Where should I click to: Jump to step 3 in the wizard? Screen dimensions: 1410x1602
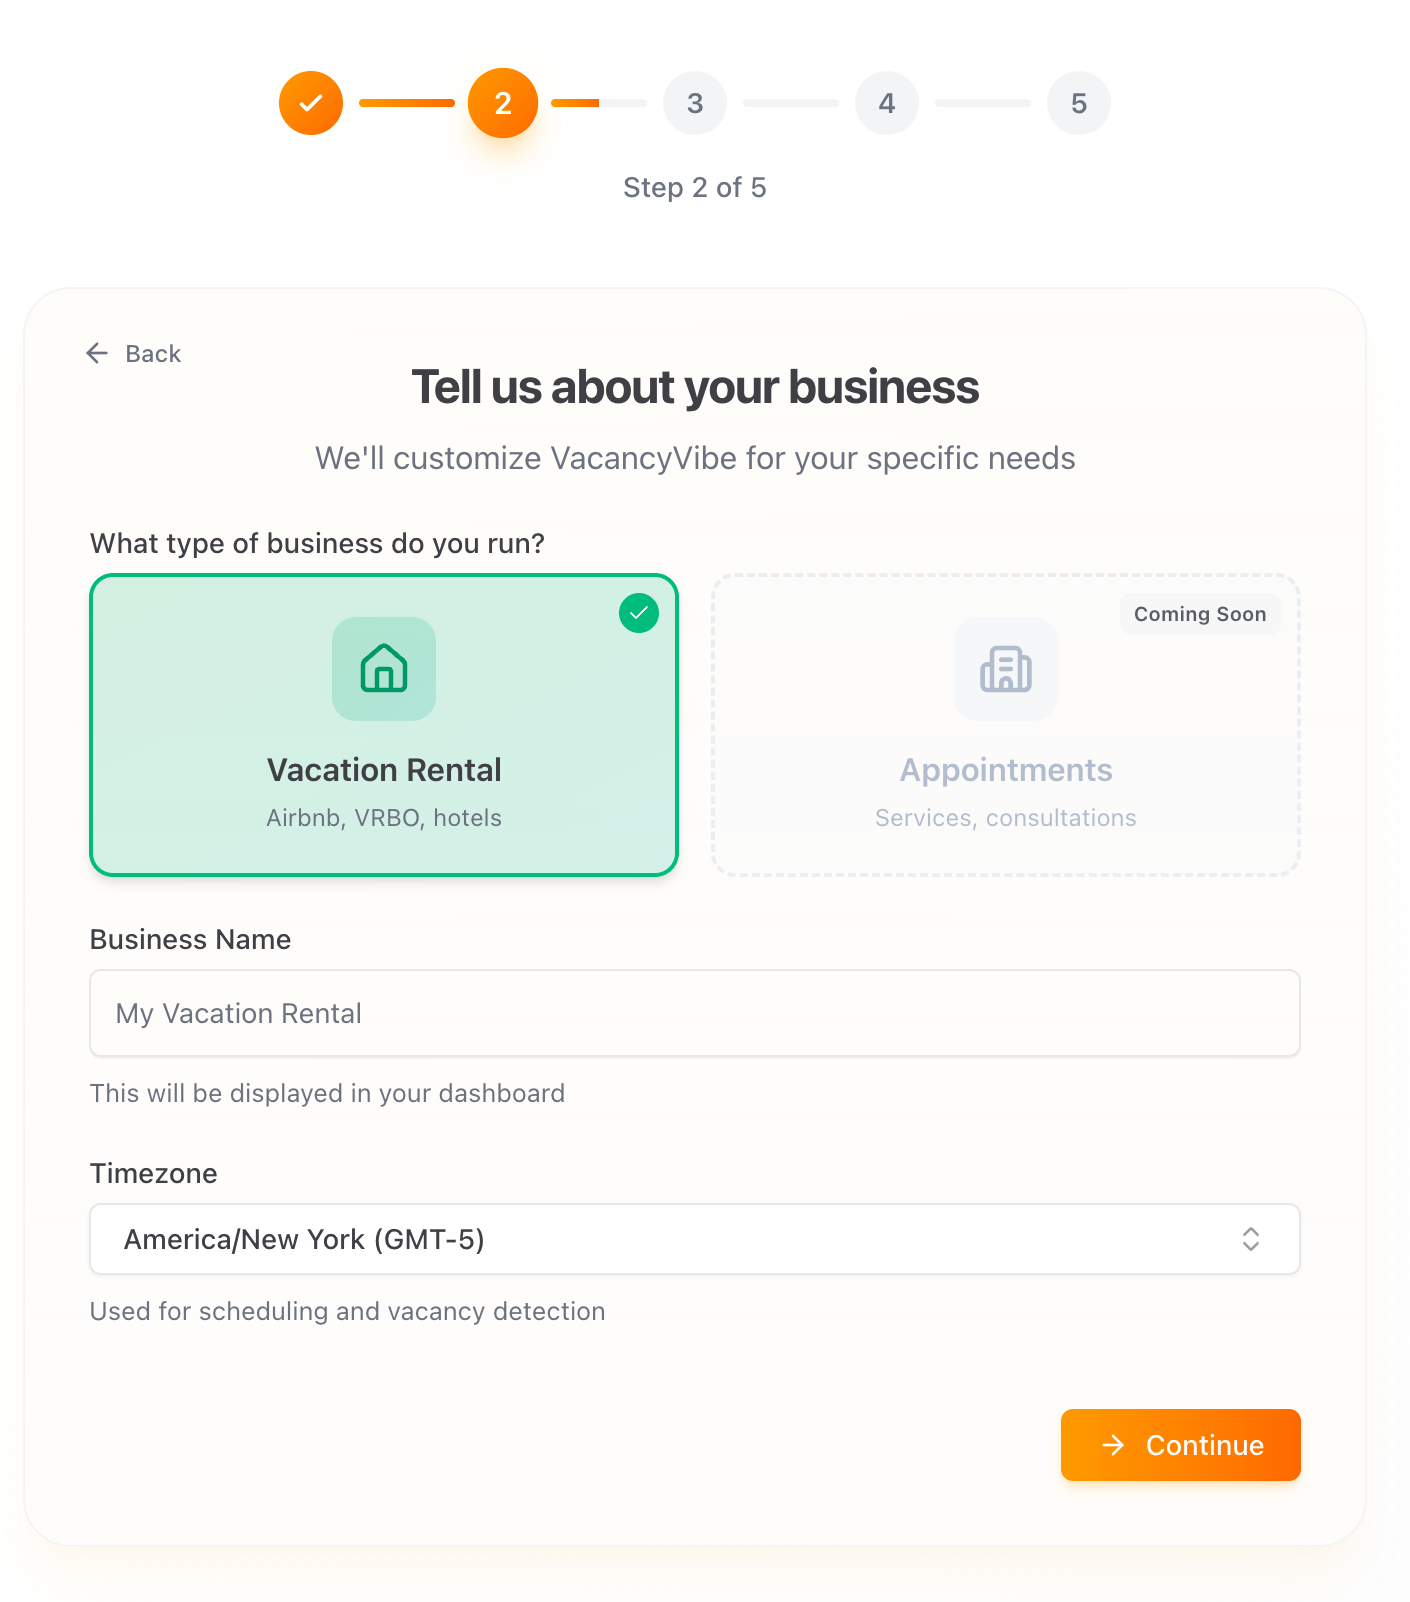point(695,102)
